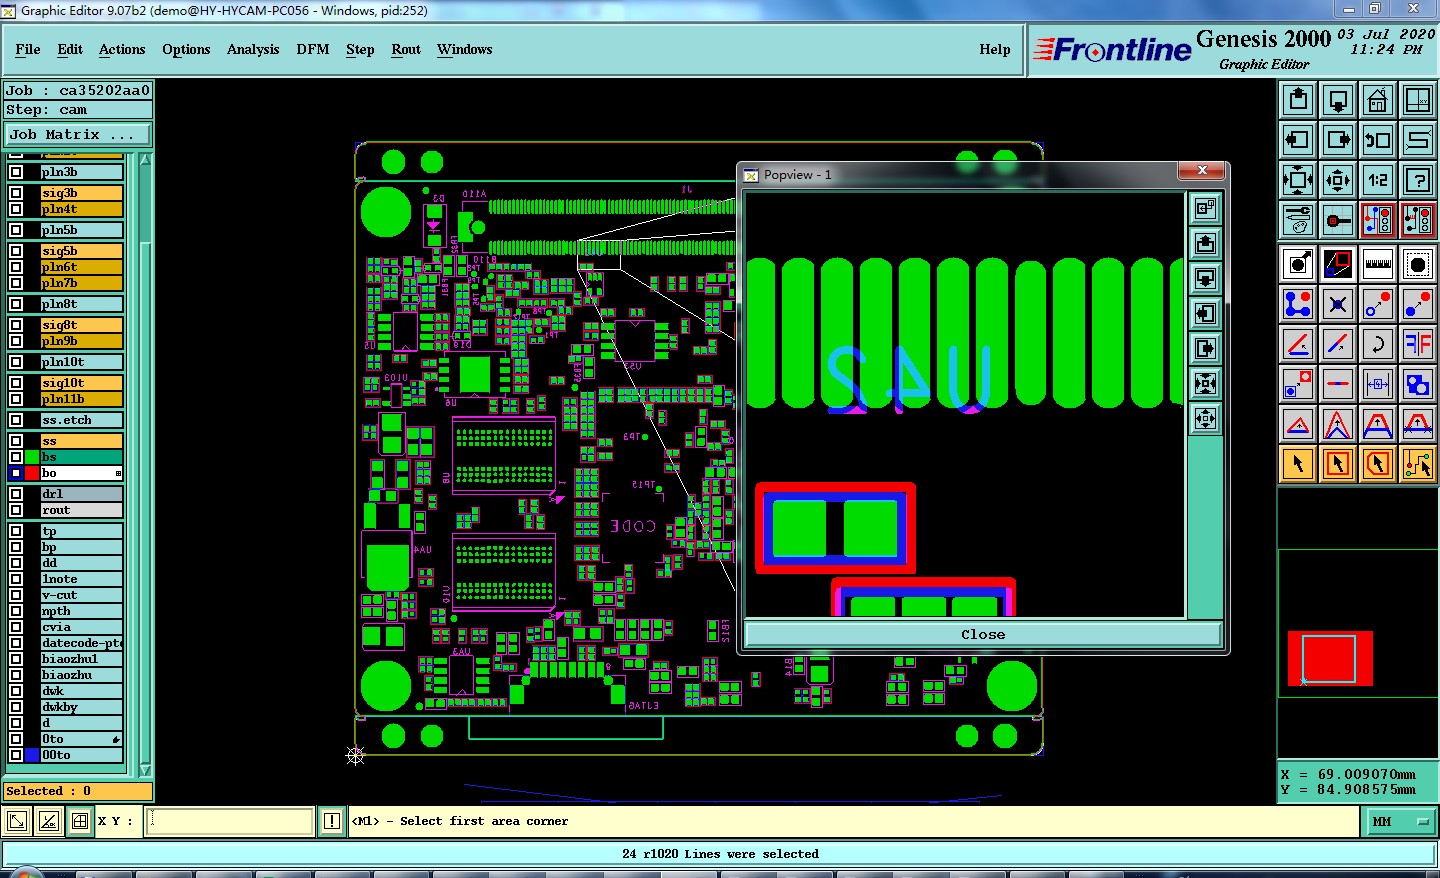Toggle the checkbox for layer sig3b

click(x=16, y=193)
